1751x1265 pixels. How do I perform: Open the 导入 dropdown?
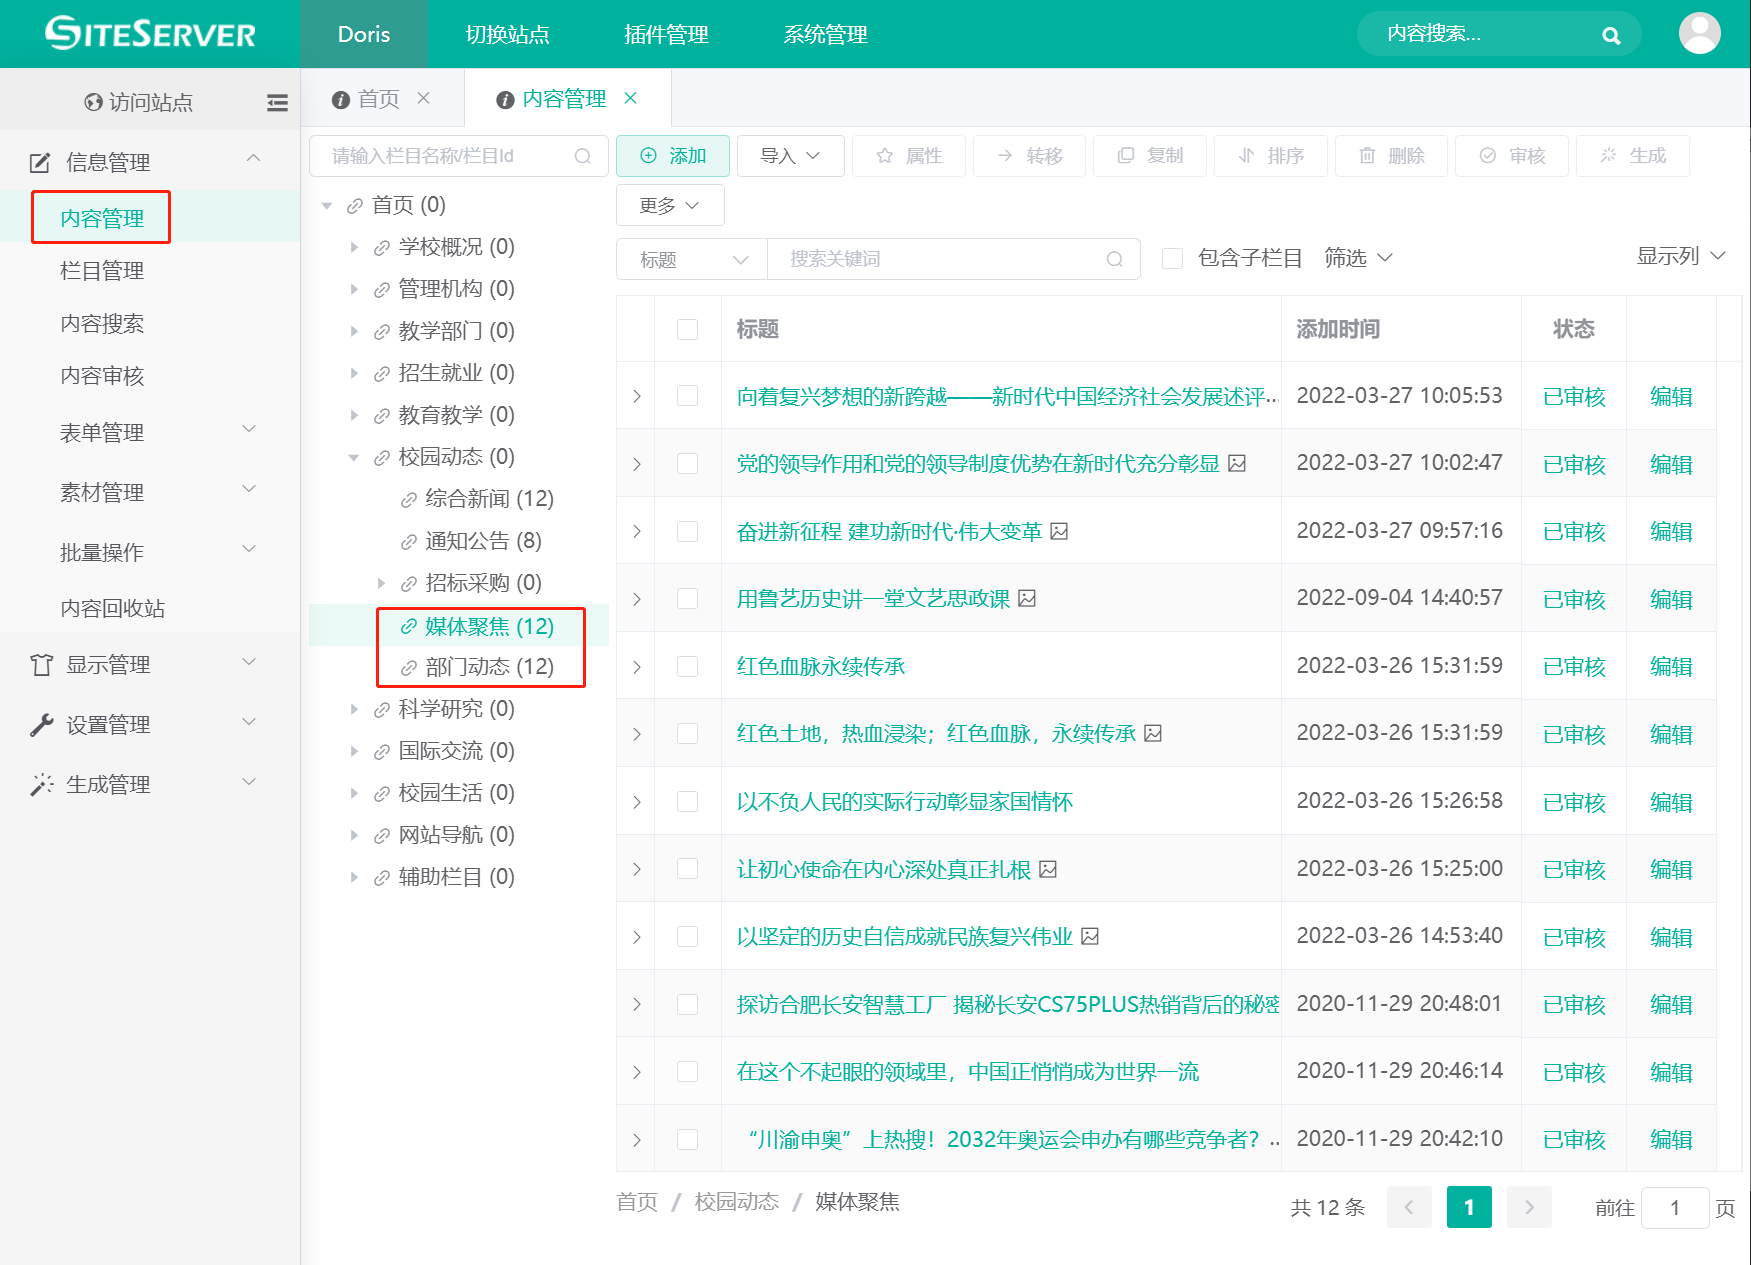click(x=790, y=156)
